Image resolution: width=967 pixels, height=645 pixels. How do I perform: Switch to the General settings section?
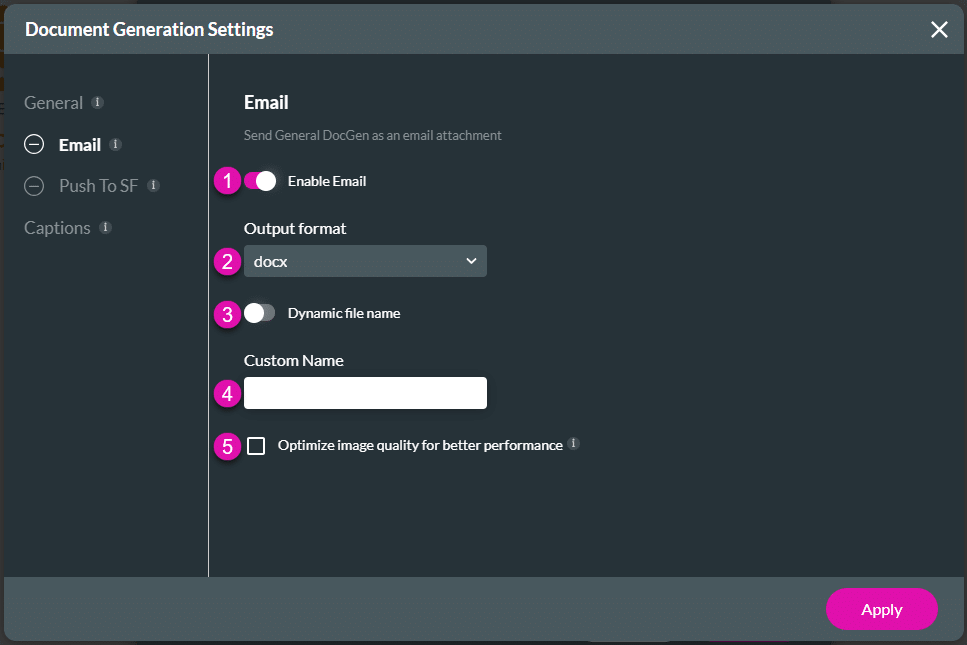pyautogui.click(x=53, y=101)
